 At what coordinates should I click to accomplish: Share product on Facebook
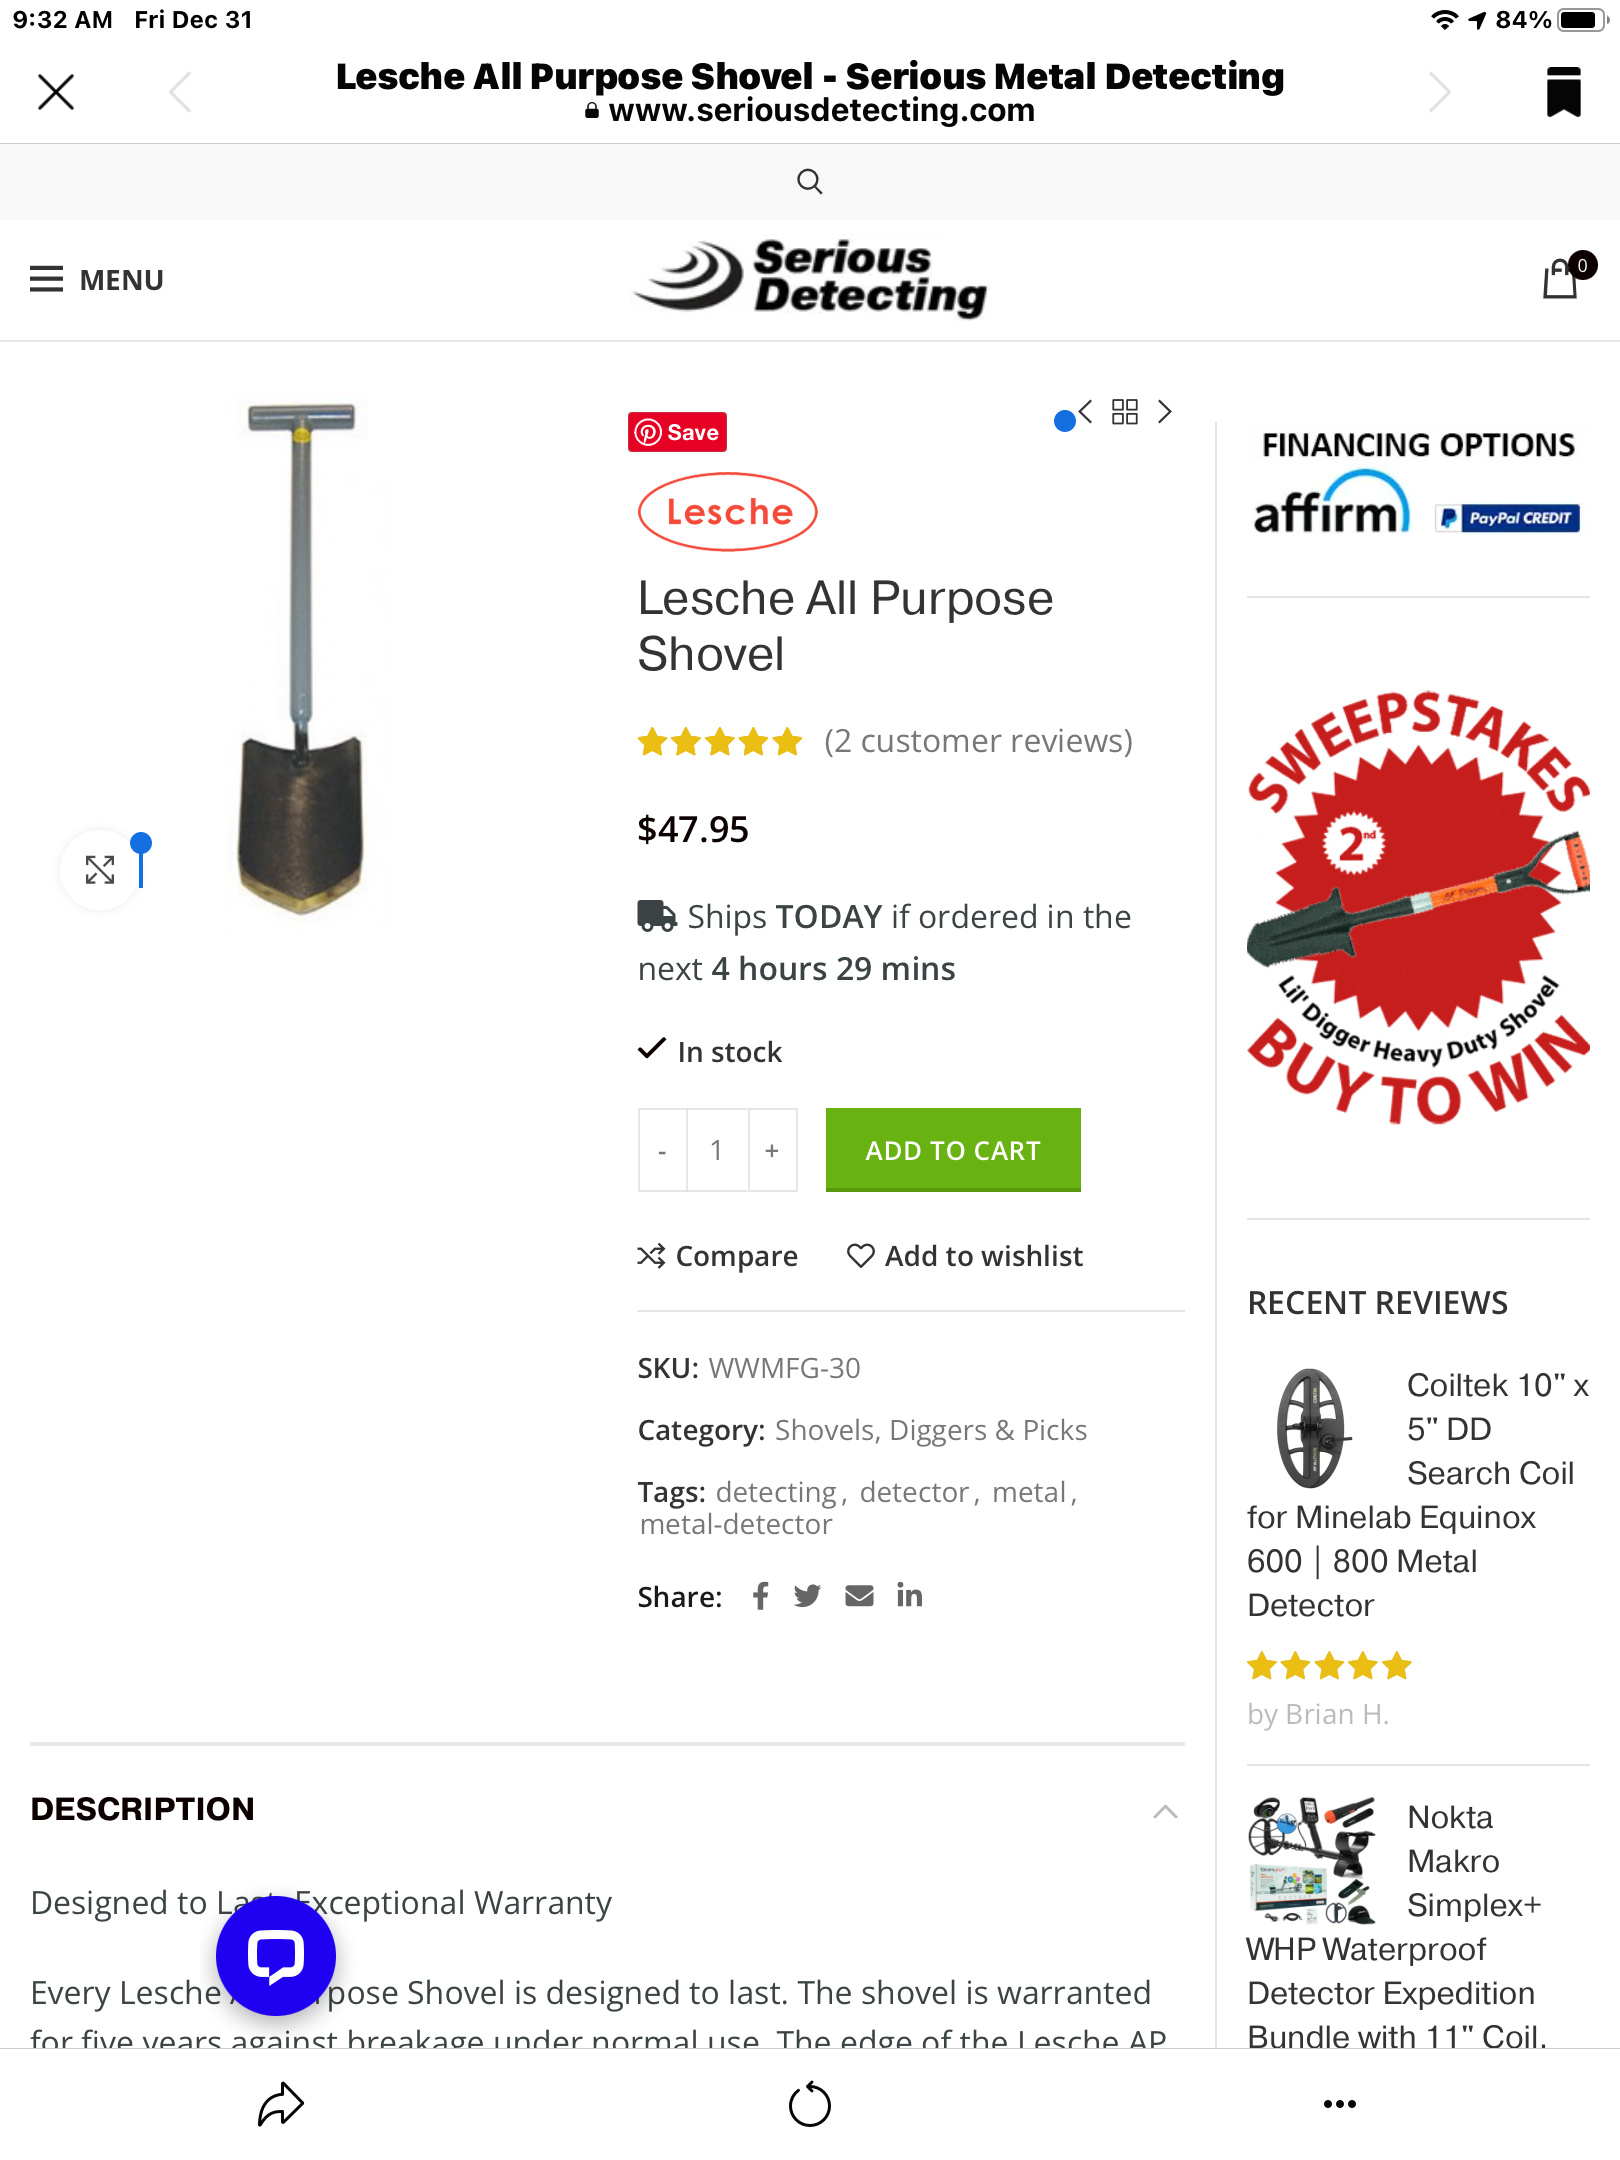pyautogui.click(x=760, y=1596)
